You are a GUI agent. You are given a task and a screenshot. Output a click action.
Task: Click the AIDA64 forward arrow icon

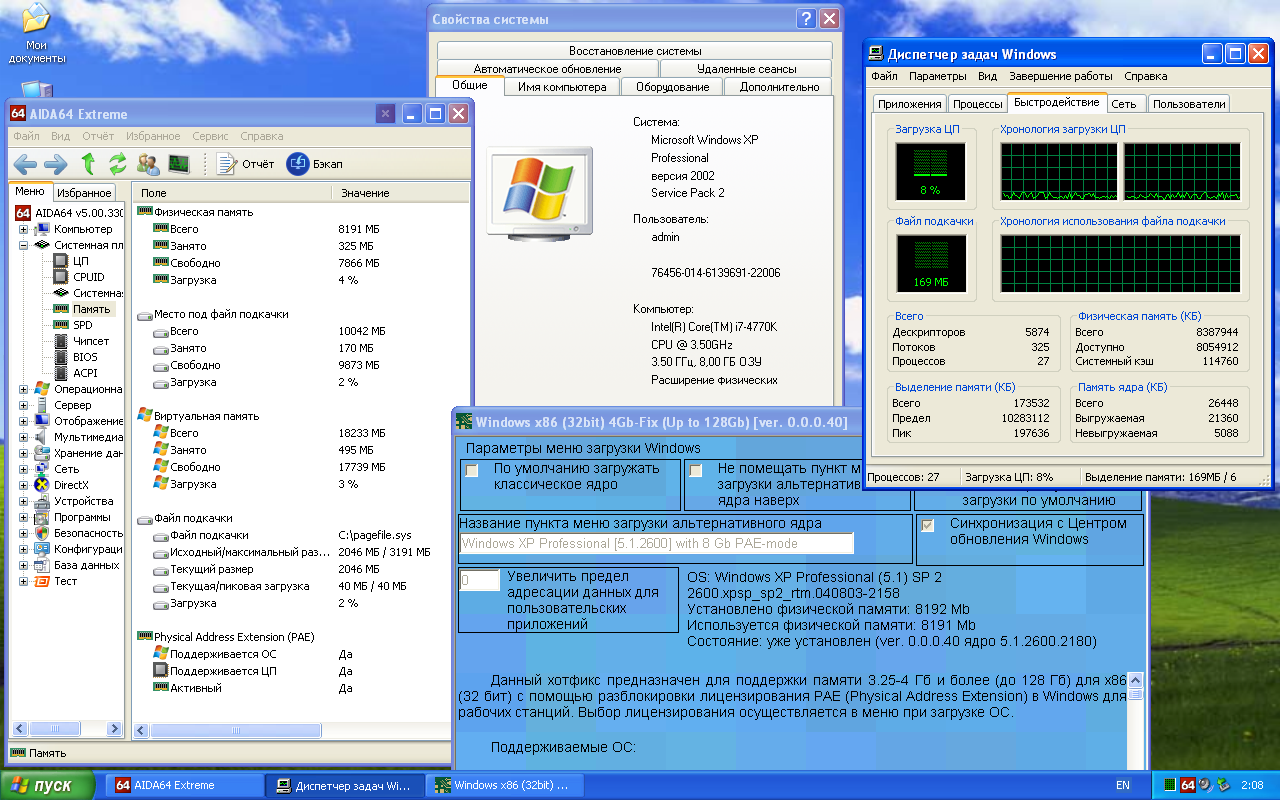pyautogui.click(x=55, y=164)
